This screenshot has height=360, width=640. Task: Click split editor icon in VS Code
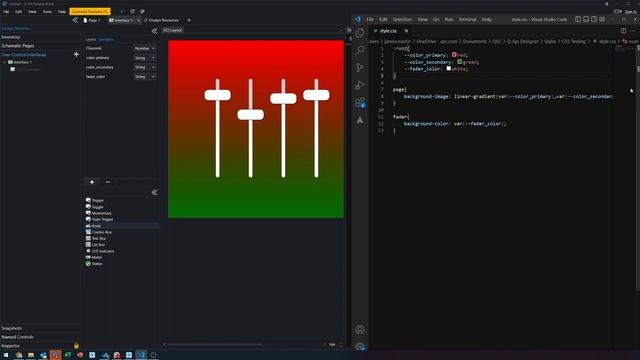click(x=623, y=31)
